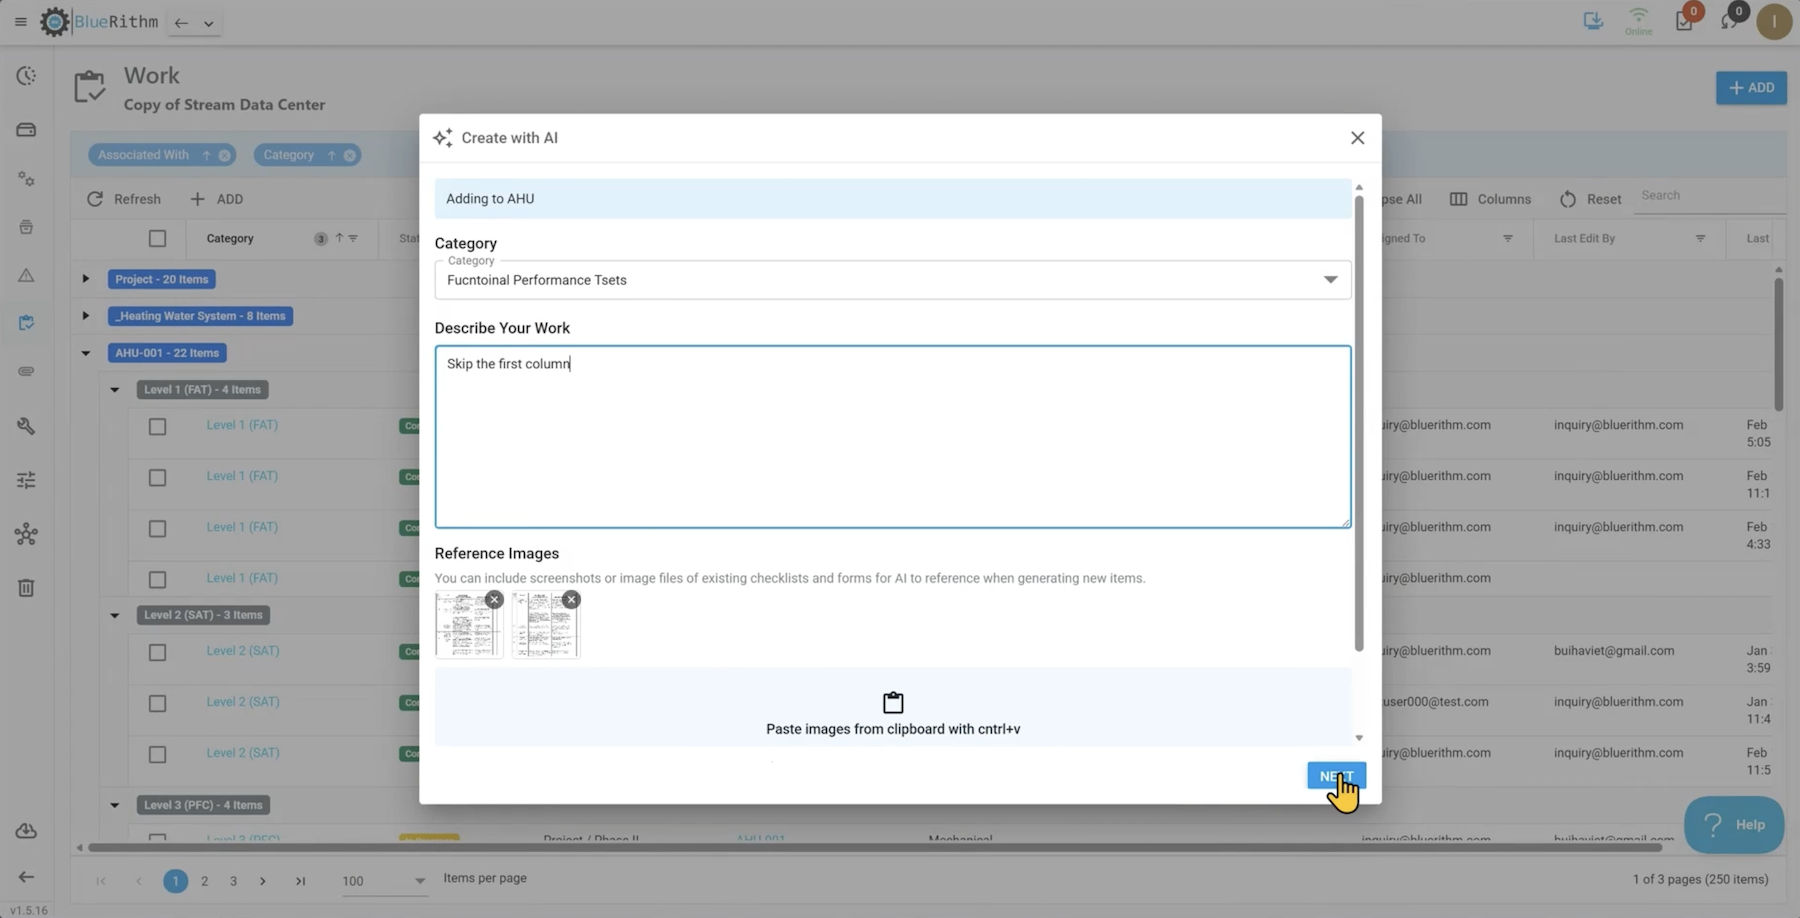This screenshot has width=1800, height=918.
Task: Click the clipboard paste icon
Action: [893, 702]
